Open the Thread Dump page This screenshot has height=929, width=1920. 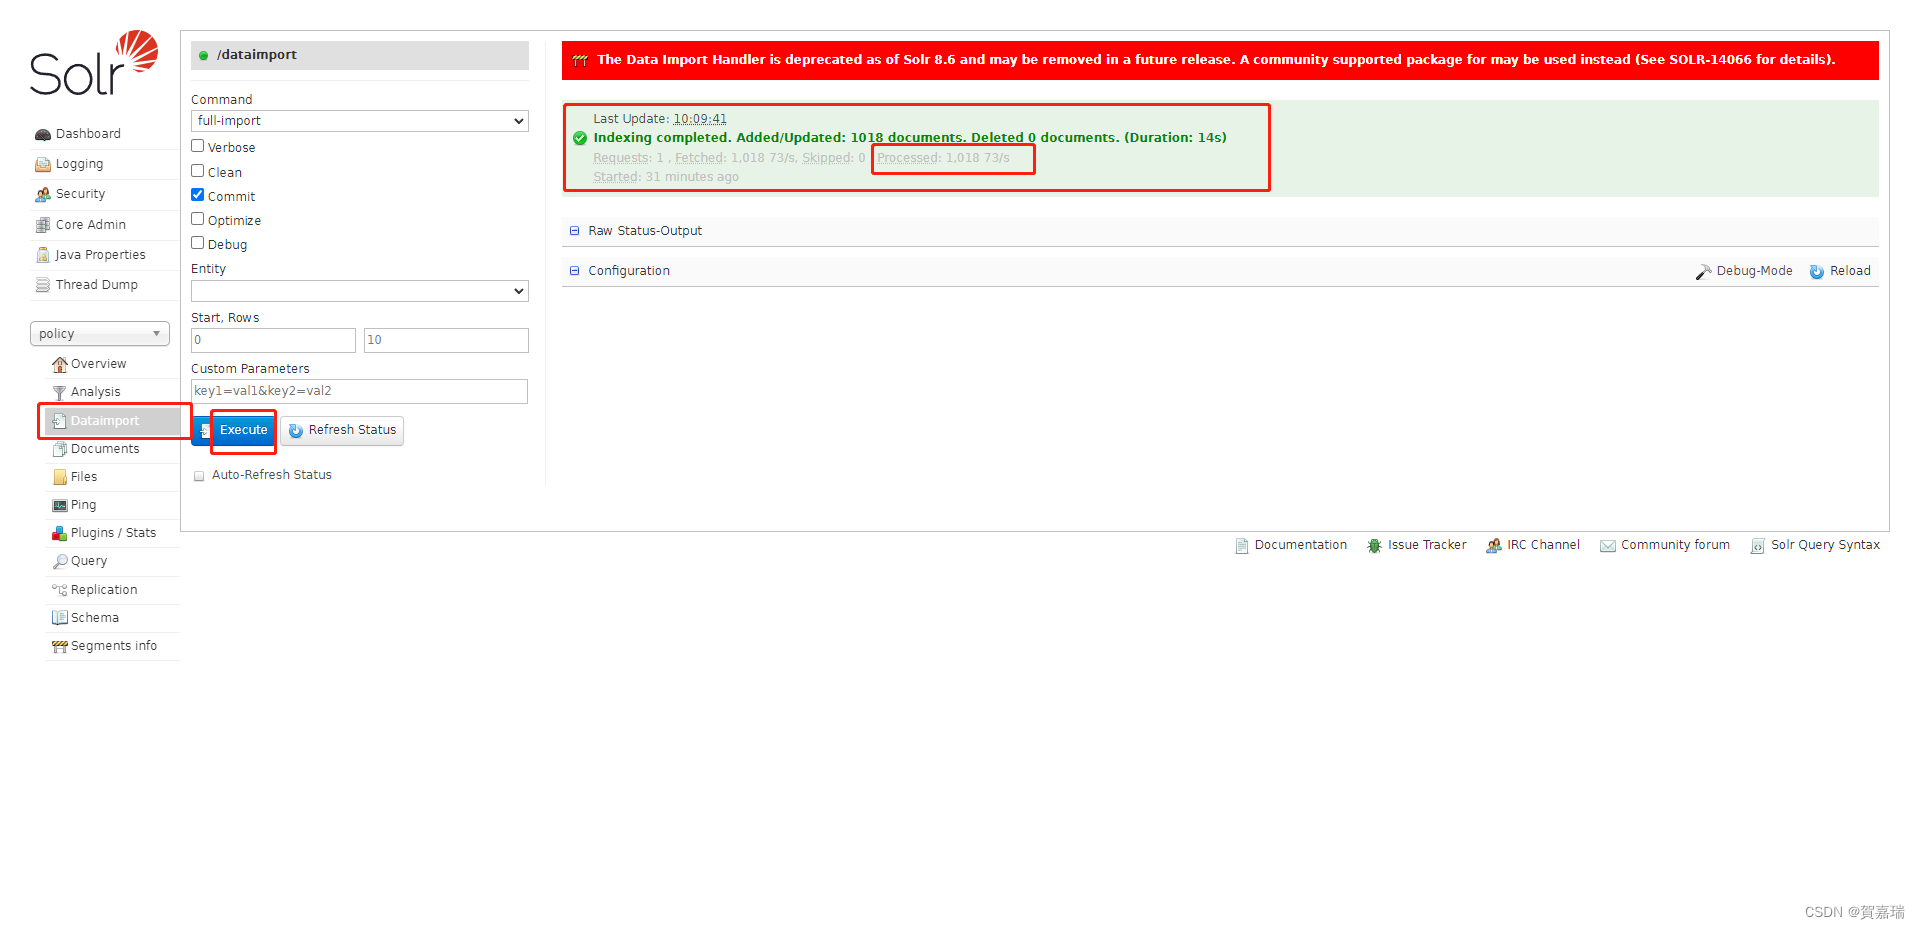tap(97, 285)
